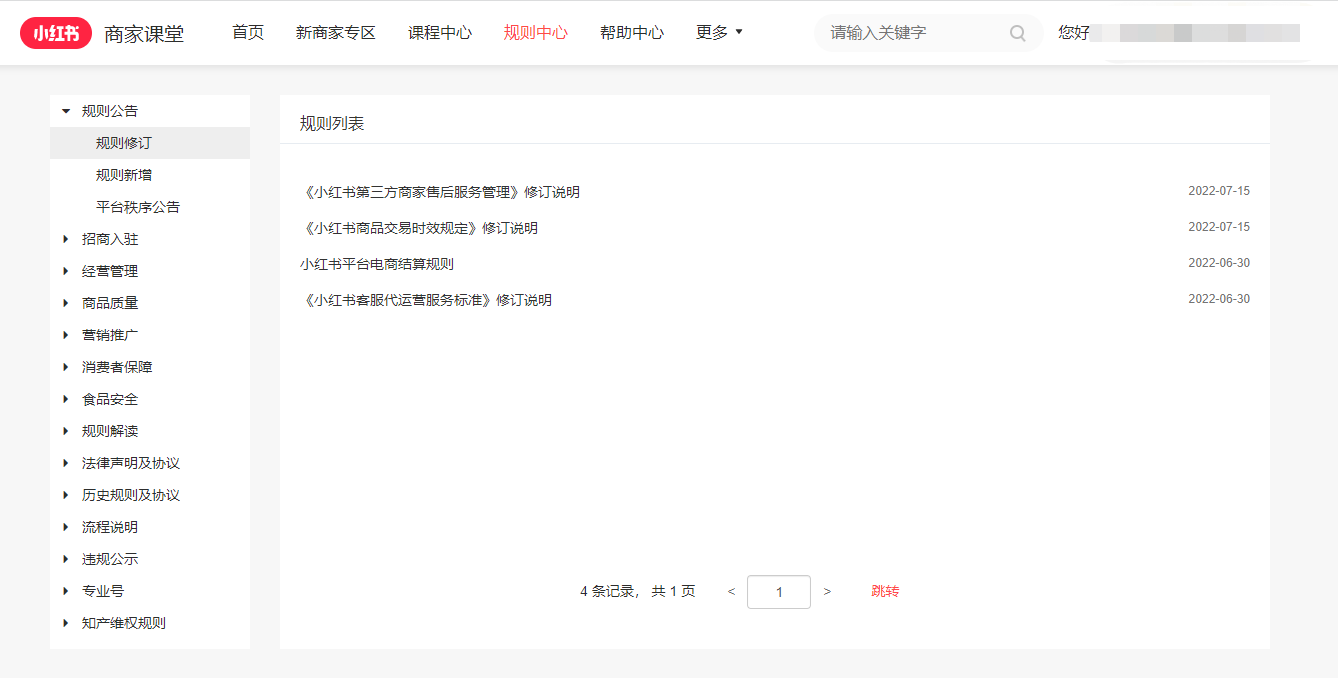Screen dimensions: 1338x678
Task: Expand the 食品安全 arrow
Action: 66,399
